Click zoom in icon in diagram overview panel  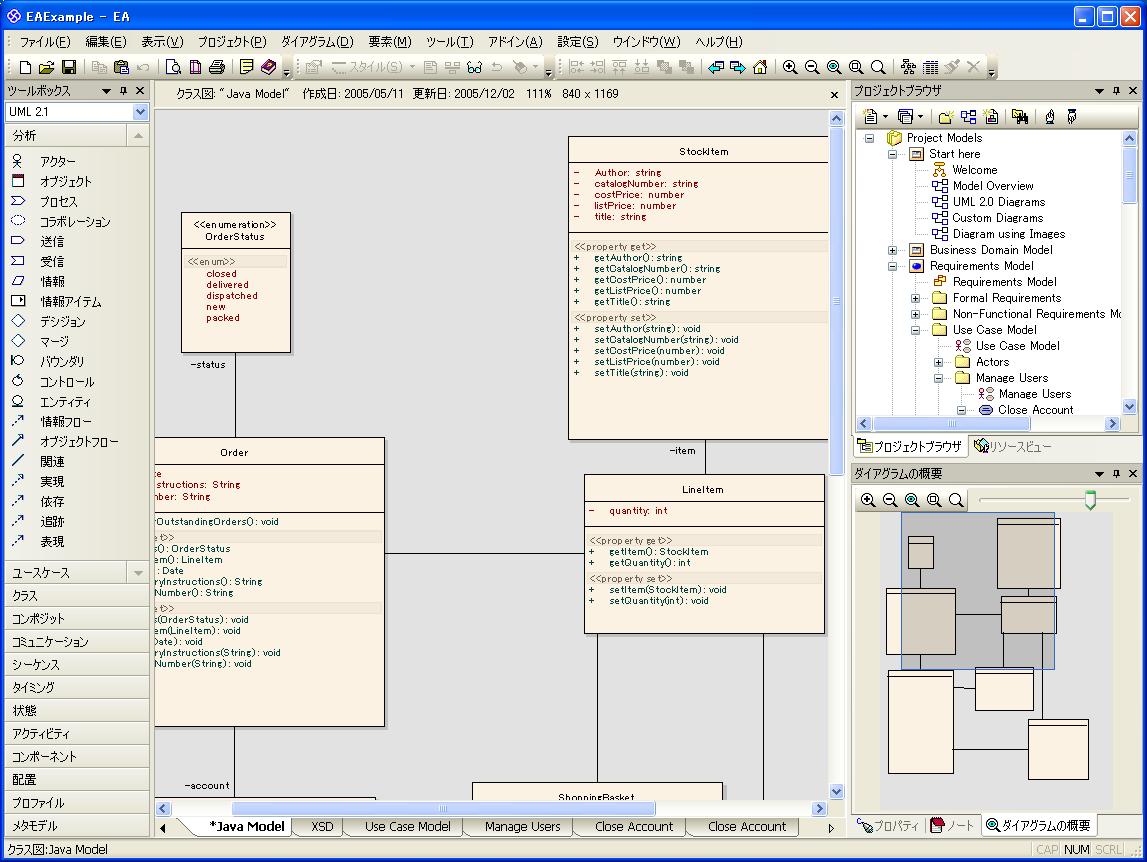click(x=868, y=500)
